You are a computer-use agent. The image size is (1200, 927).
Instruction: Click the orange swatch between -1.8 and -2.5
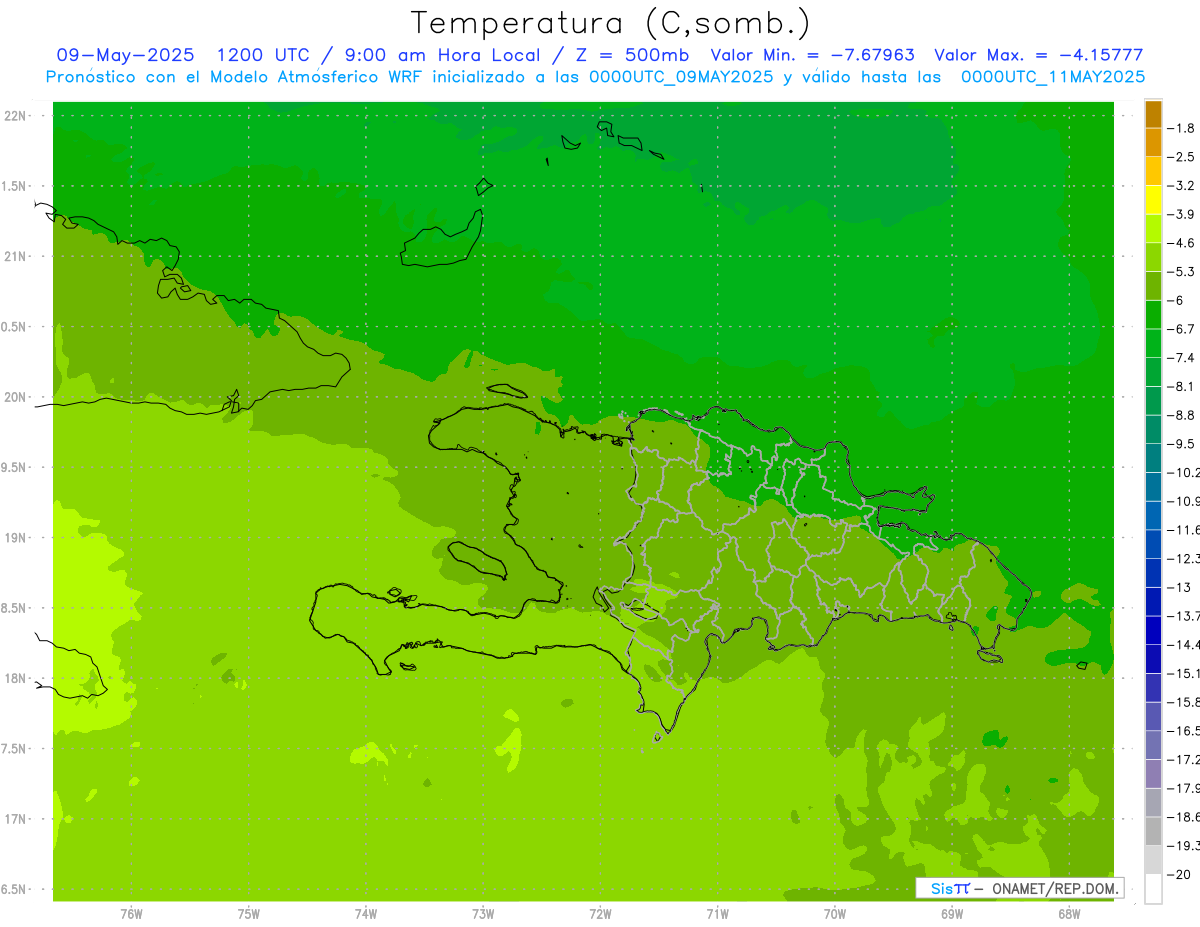pyautogui.click(x=1153, y=142)
